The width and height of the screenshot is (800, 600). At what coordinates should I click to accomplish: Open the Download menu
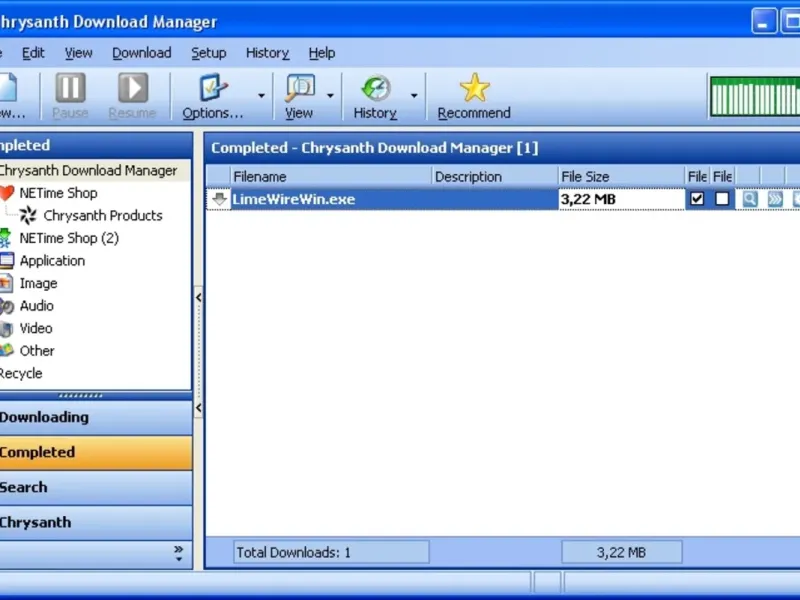tap(141, 53)
